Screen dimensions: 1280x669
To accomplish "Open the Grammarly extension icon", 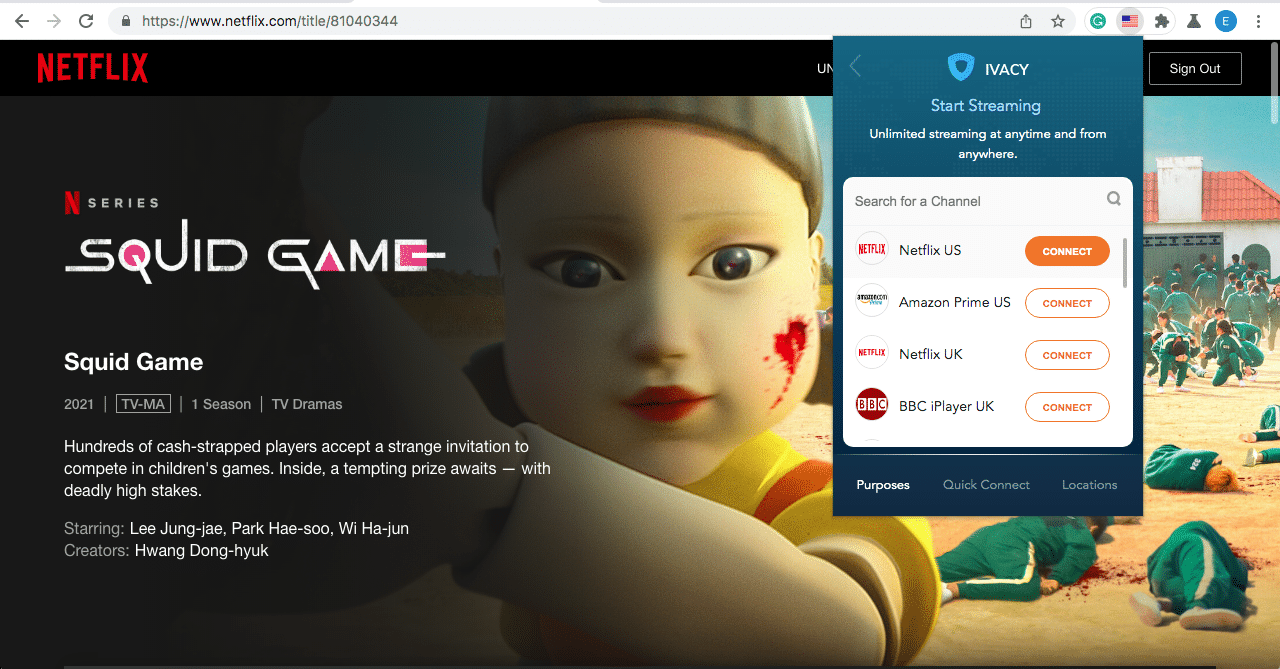I will [x=1098, y=21].
